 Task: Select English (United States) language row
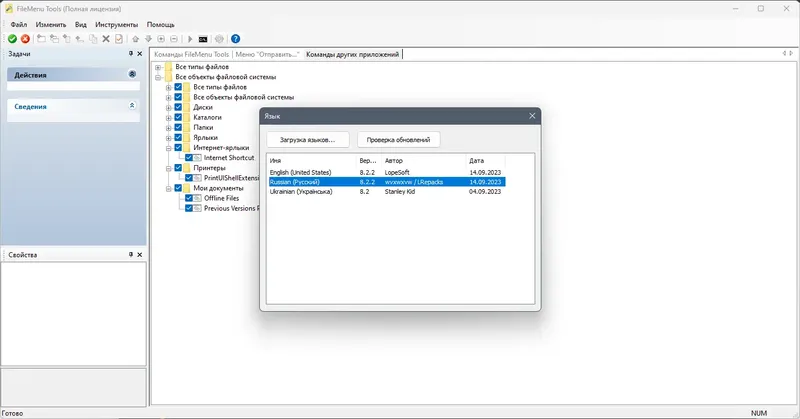387,172
